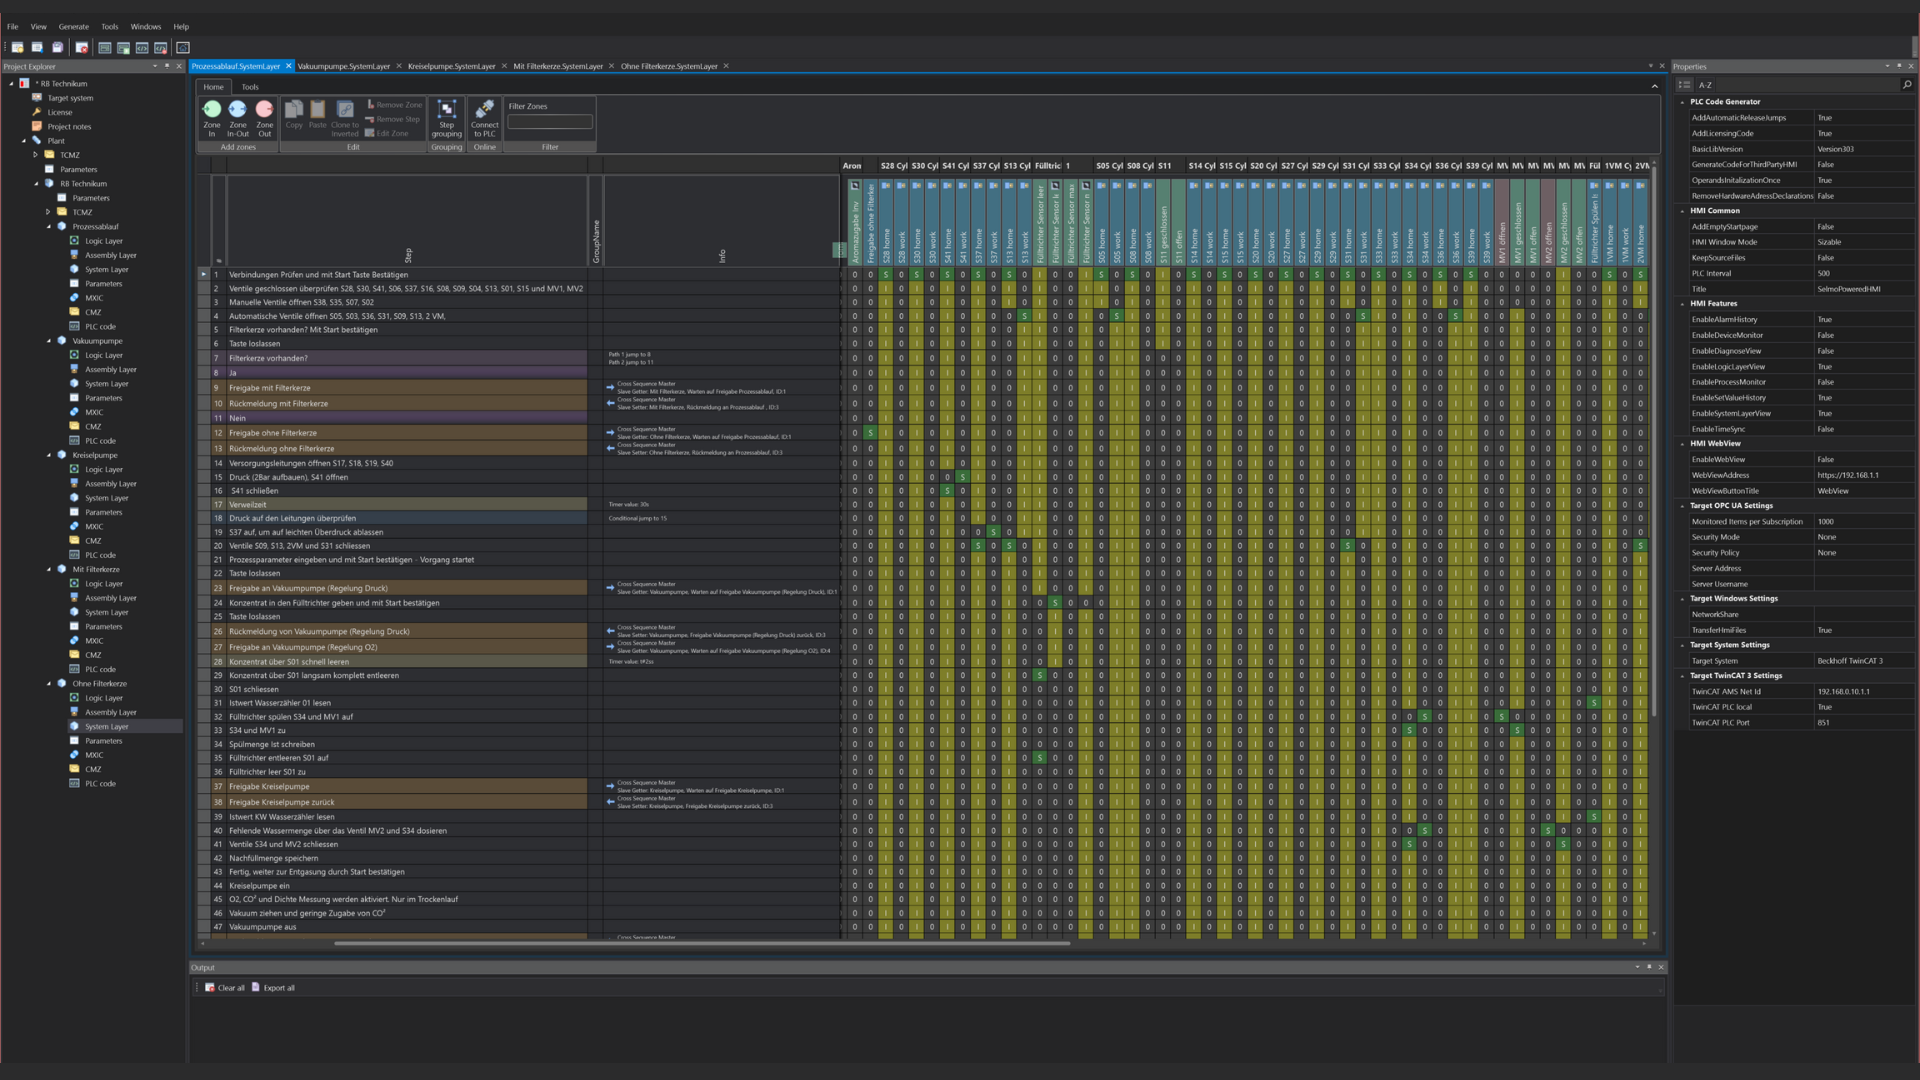Collapse the Prozessablauf tree node
Screen dimensions: 1920x1080
click(x=48, y=227)
